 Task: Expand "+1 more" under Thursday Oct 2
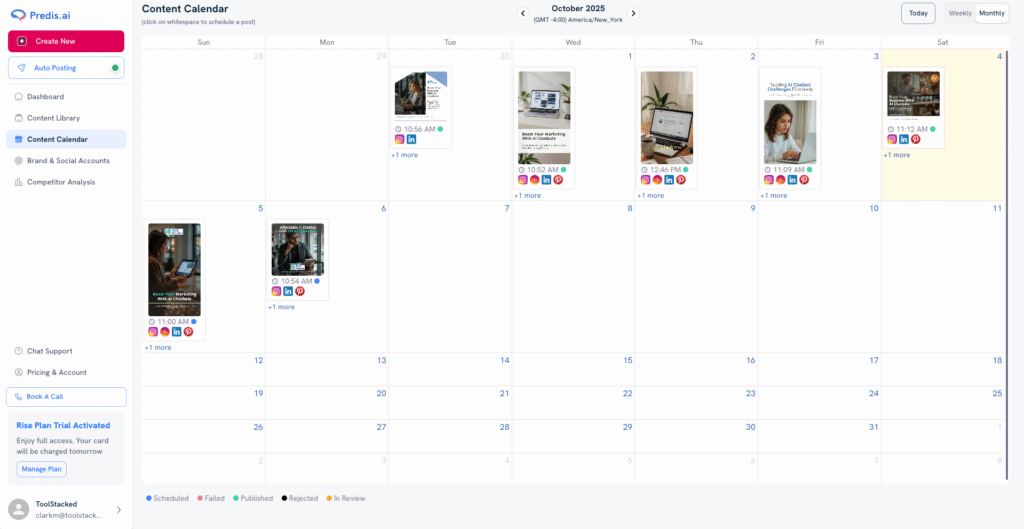point(650,196)
